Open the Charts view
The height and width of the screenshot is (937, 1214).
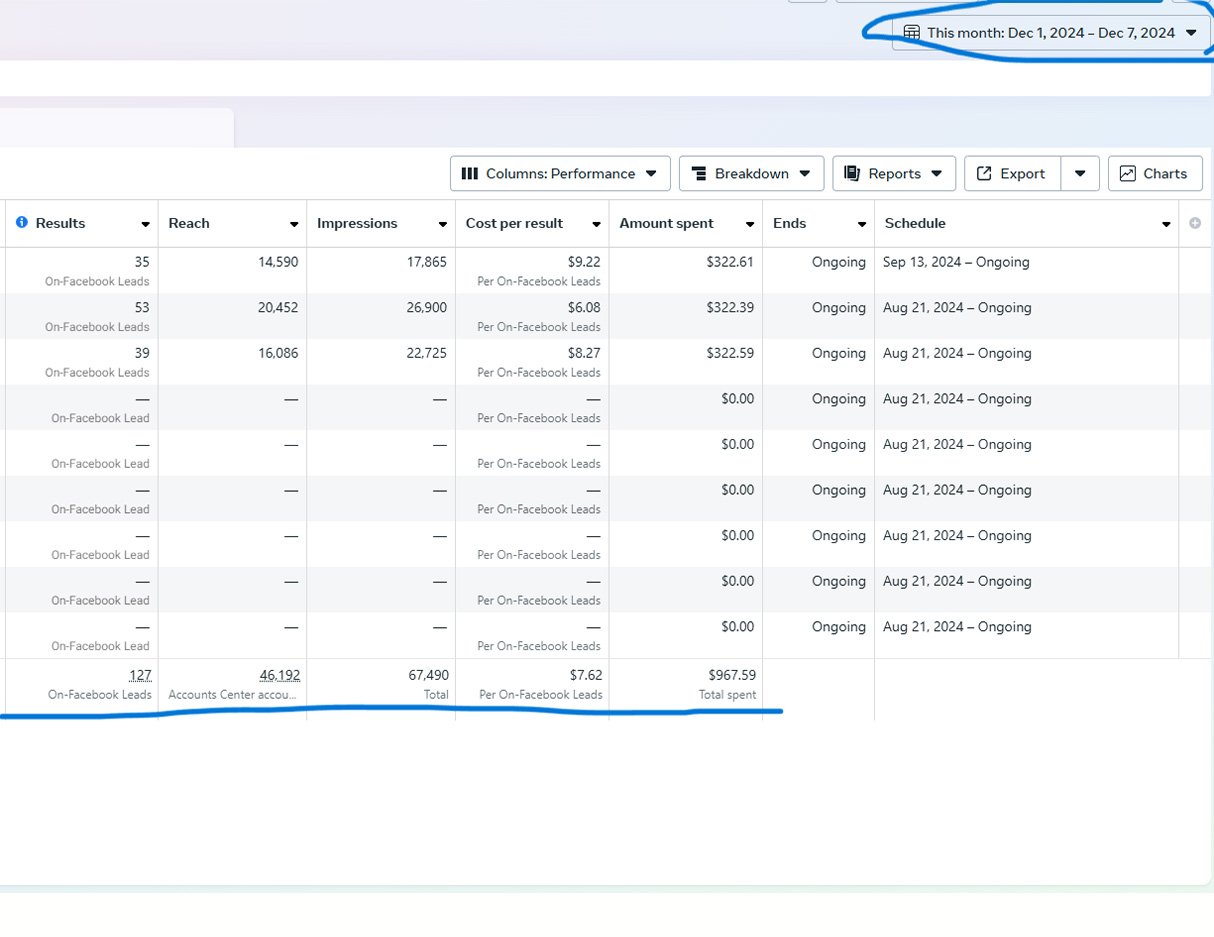pyautogui.click(x=1154, y=174)
